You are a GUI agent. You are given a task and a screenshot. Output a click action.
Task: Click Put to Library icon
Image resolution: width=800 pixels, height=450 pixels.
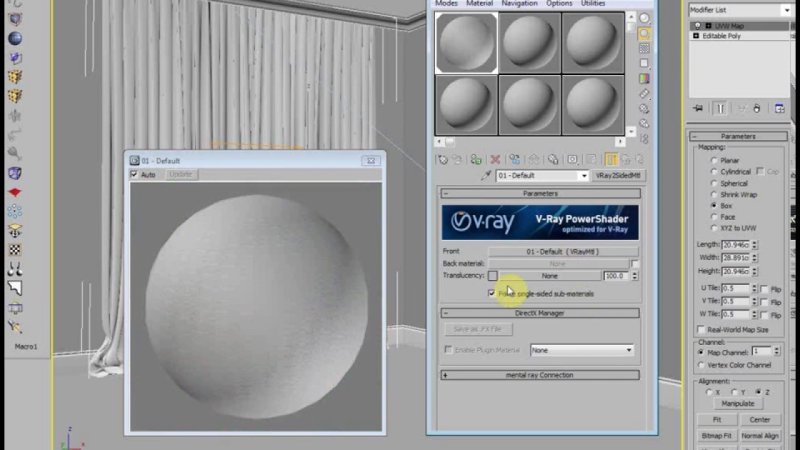(553, 160)
